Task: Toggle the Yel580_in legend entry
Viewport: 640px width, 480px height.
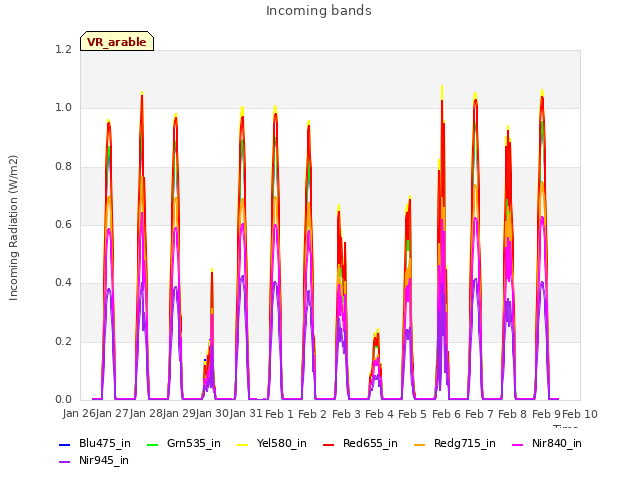Action: 272,443
